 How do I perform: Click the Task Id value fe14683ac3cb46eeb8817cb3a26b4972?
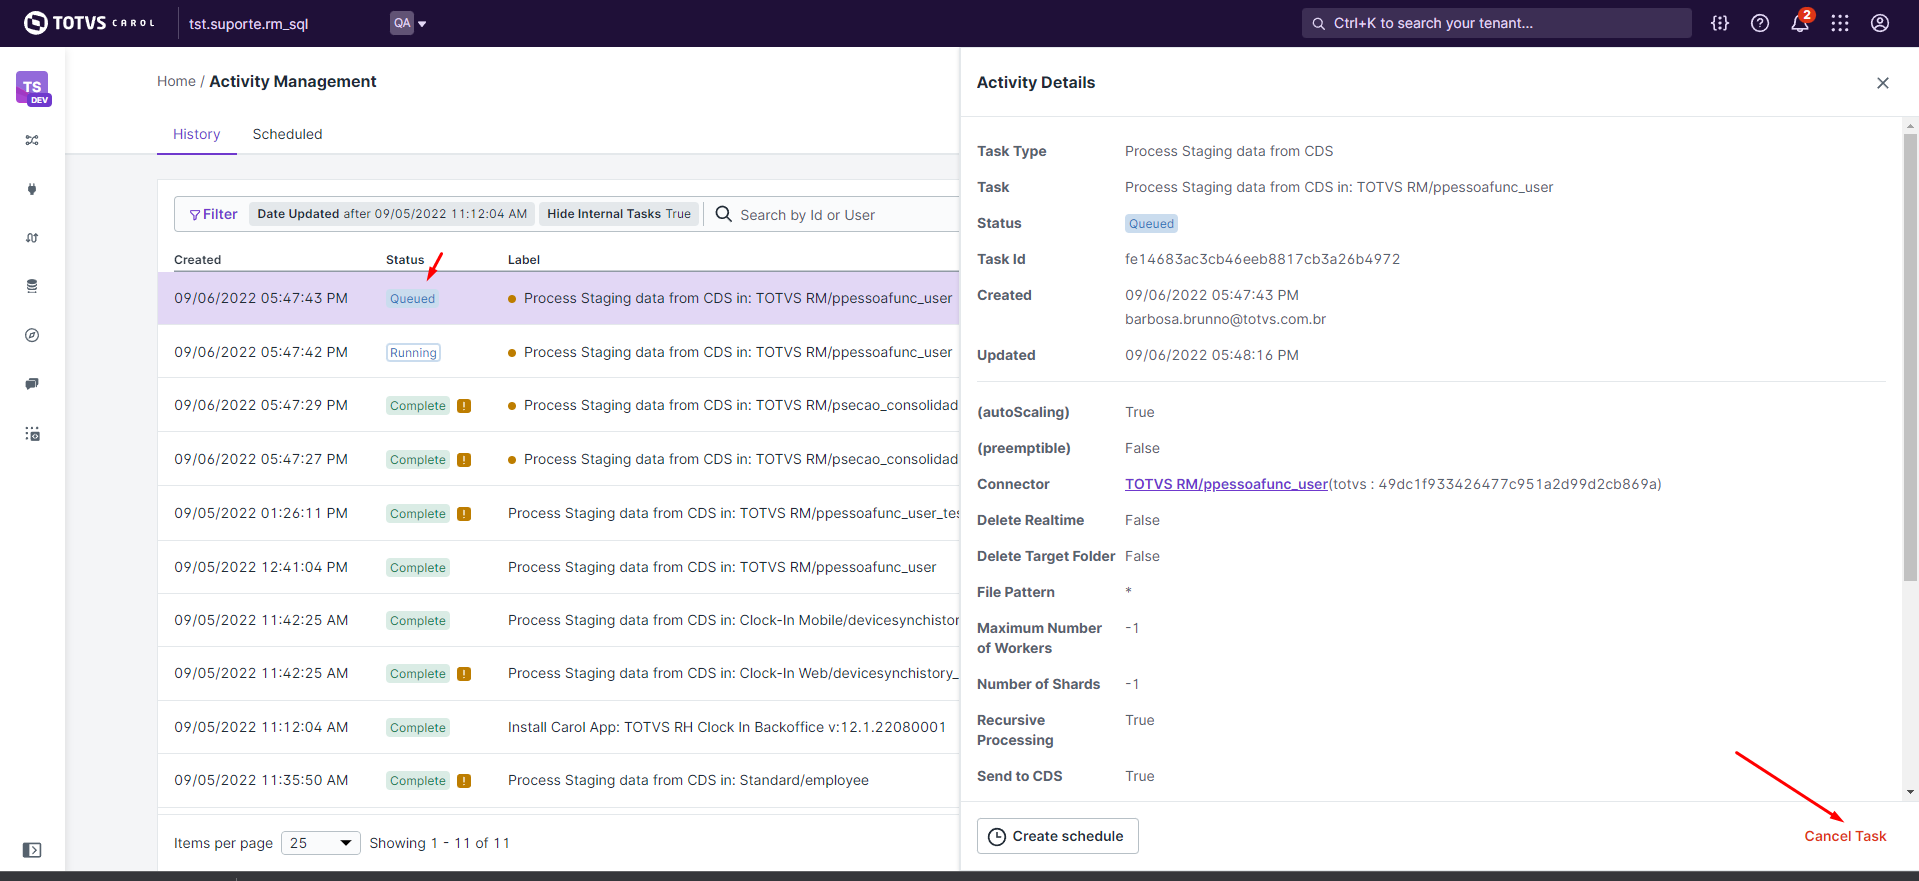tap(1262, 259)
